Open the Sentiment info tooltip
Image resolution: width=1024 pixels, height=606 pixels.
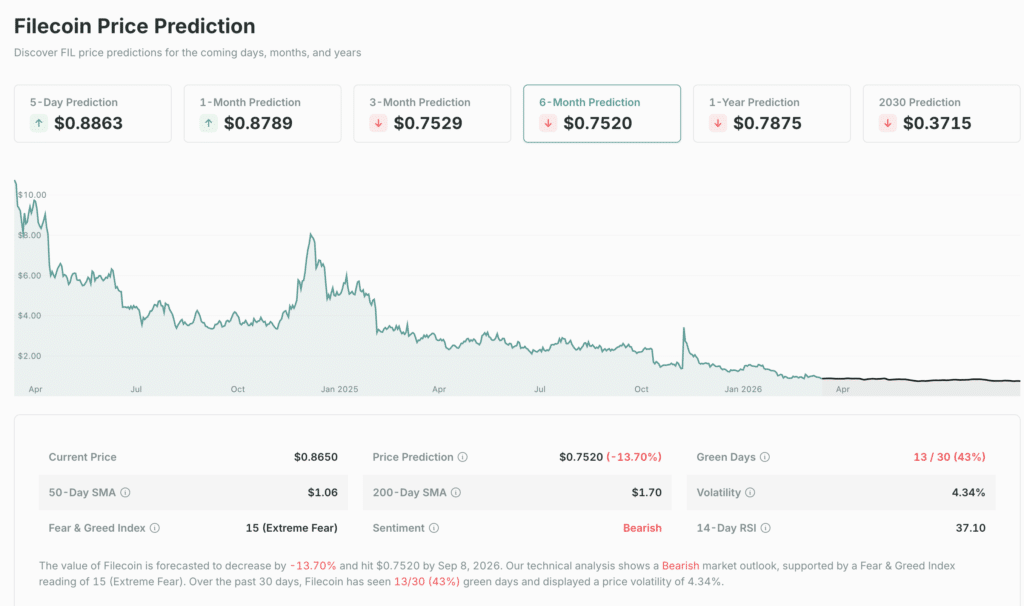coord(435,528)
